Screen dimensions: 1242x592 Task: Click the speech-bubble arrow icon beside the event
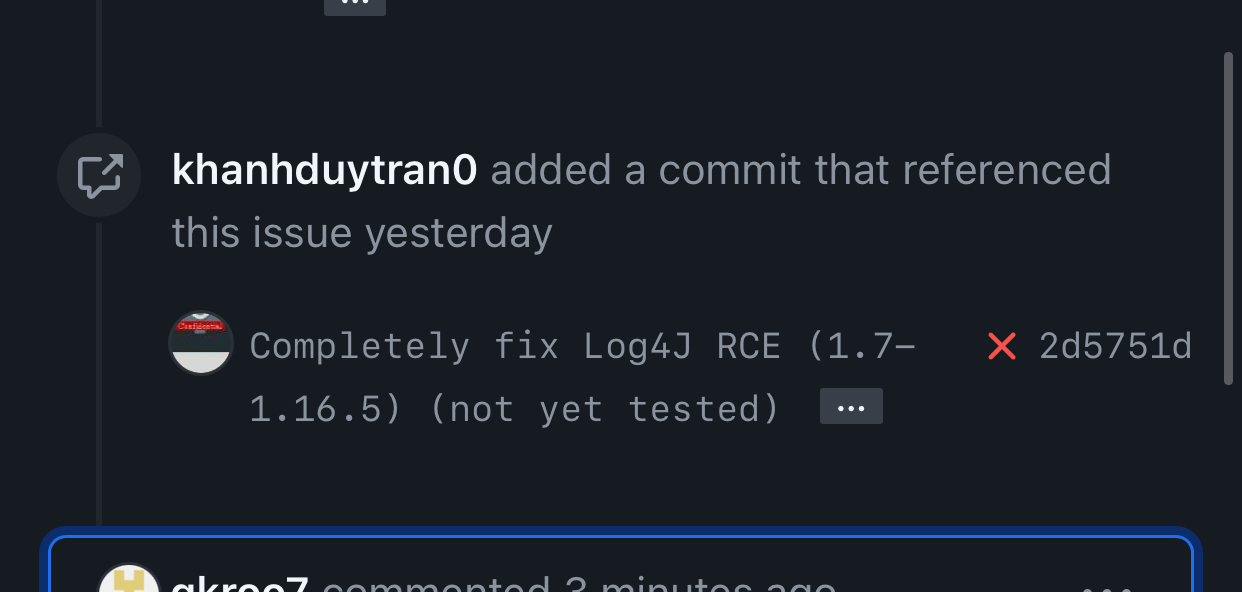tap(99, 175)
